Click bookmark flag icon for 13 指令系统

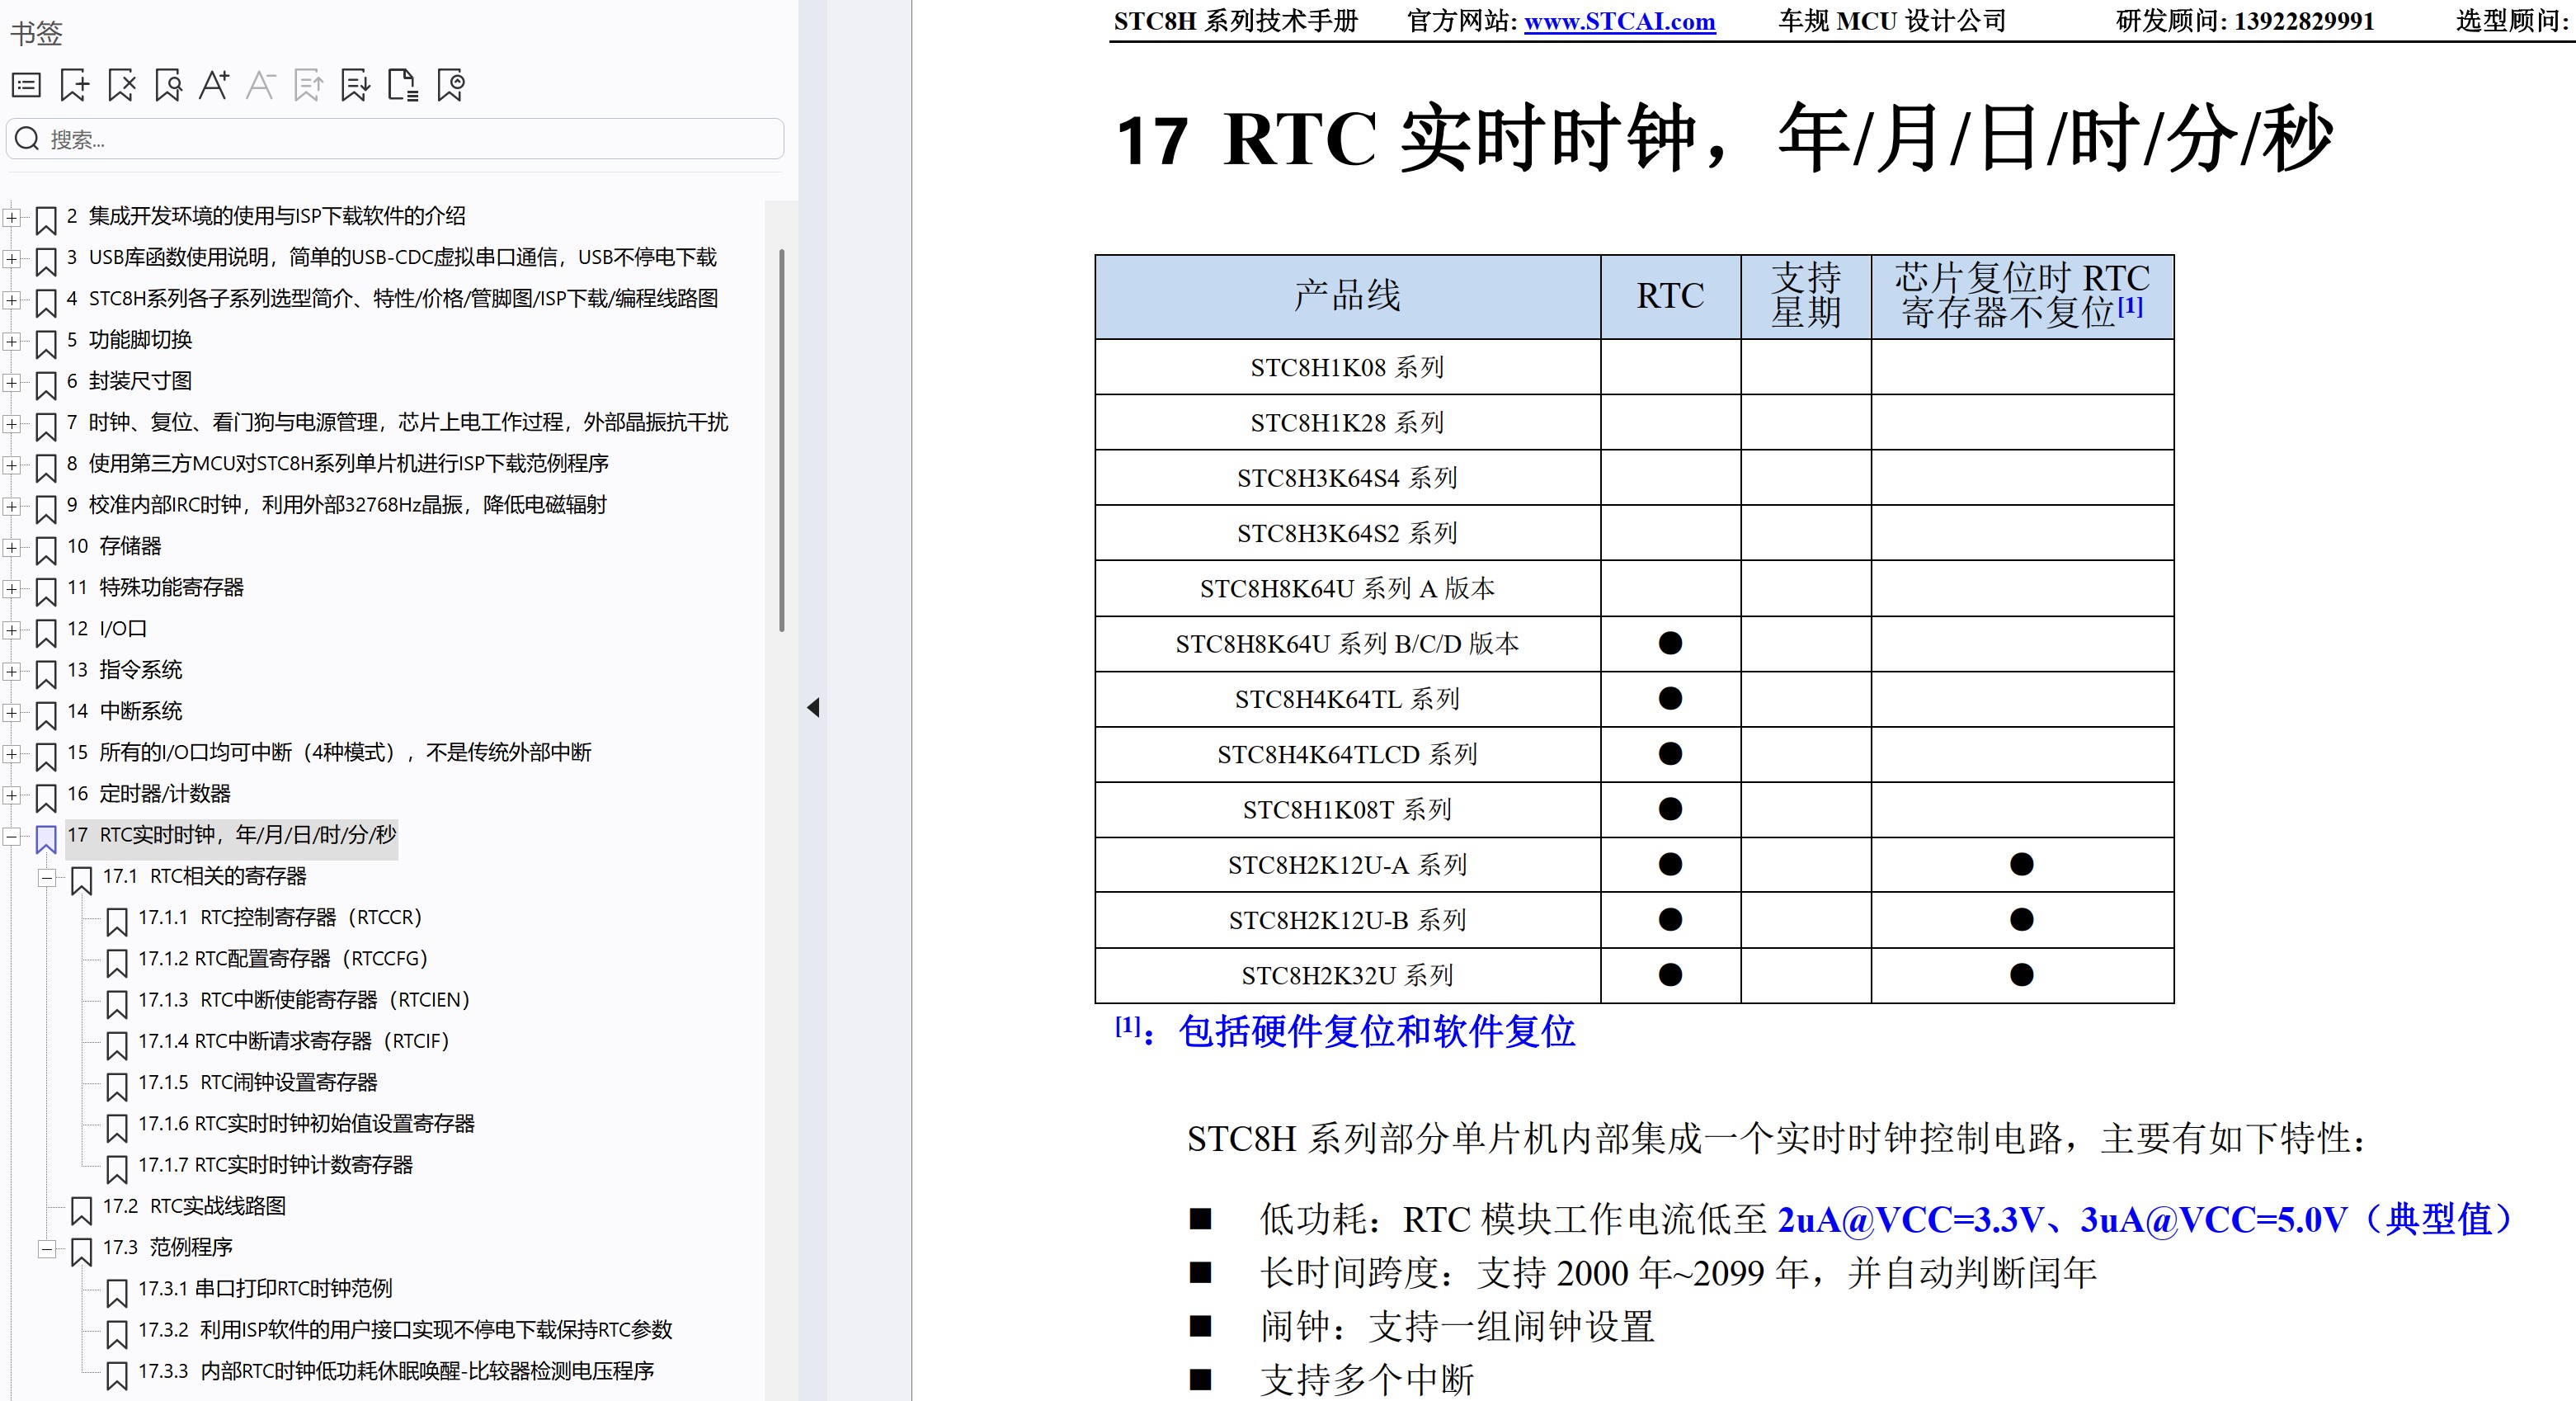point(46,674)
